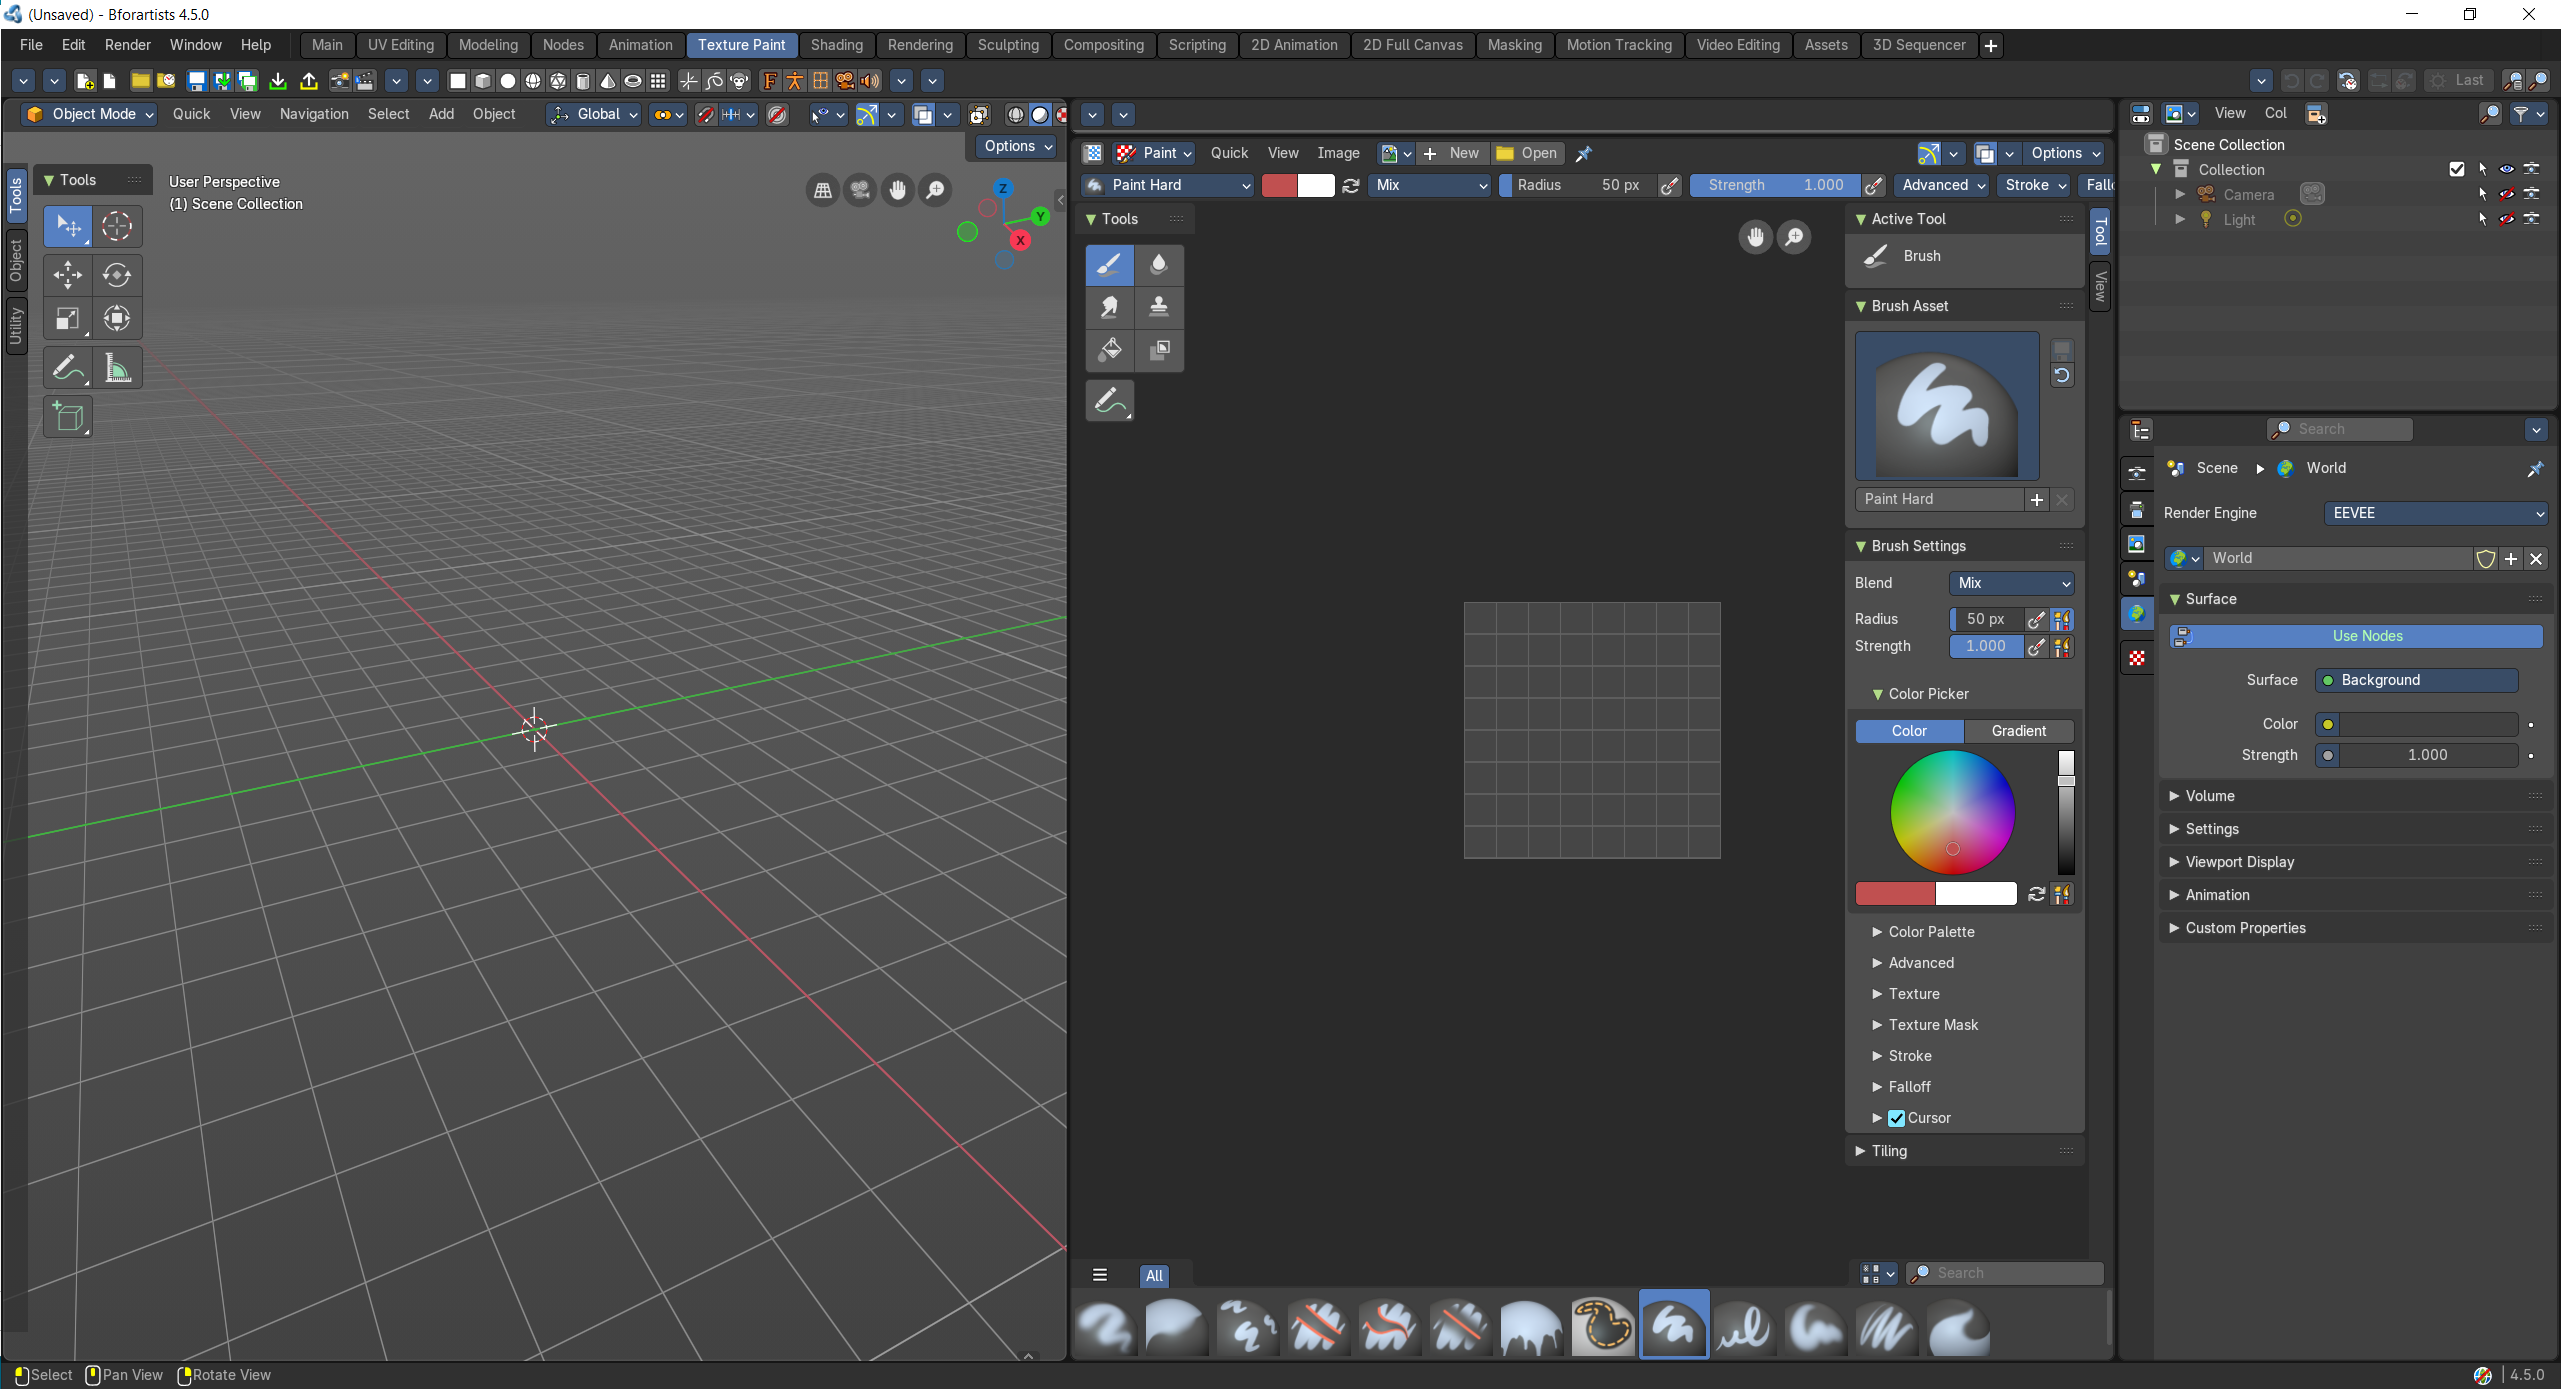
Task: Switch to the UV Editing workspace tab
Action: point(400,45)
